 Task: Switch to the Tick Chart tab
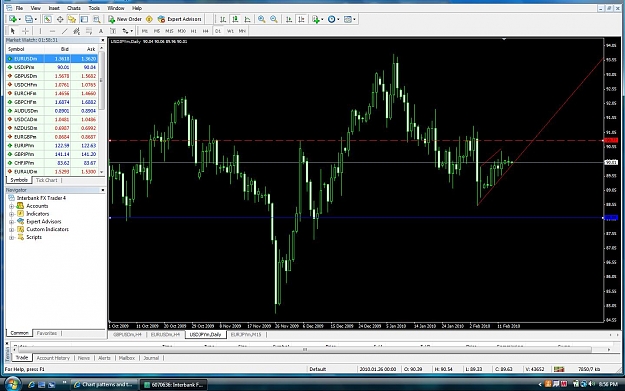click(47, 180)
